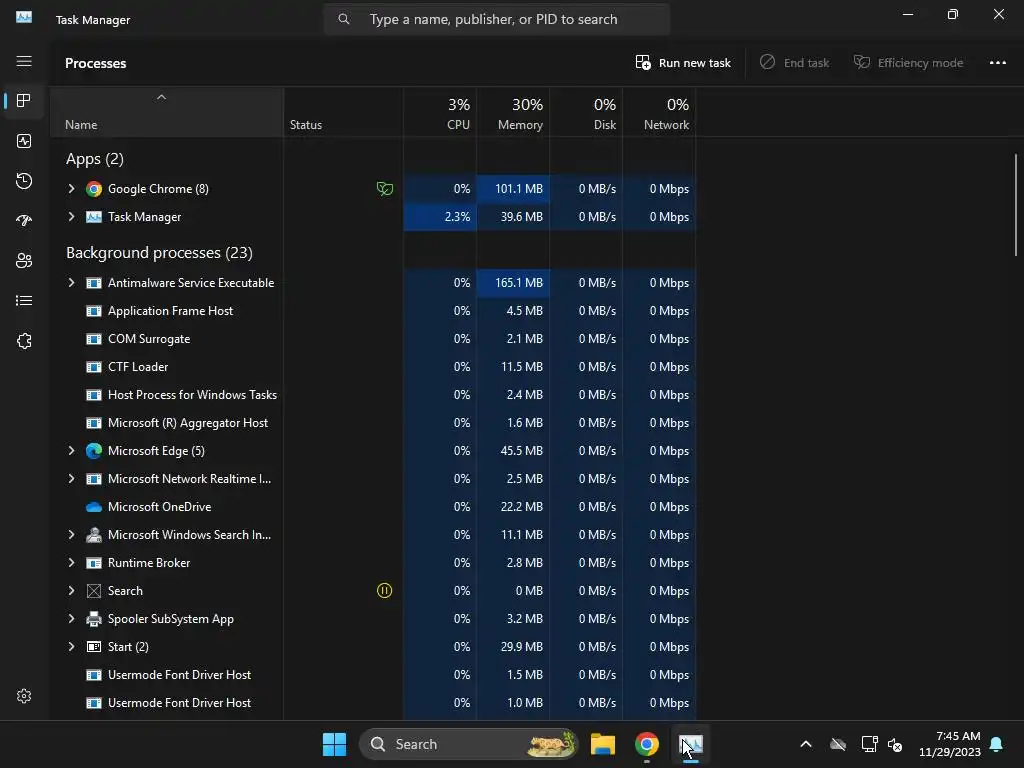Expand the Start (2) process group
Screen dimensions: 1024x768
coord(71,647)
